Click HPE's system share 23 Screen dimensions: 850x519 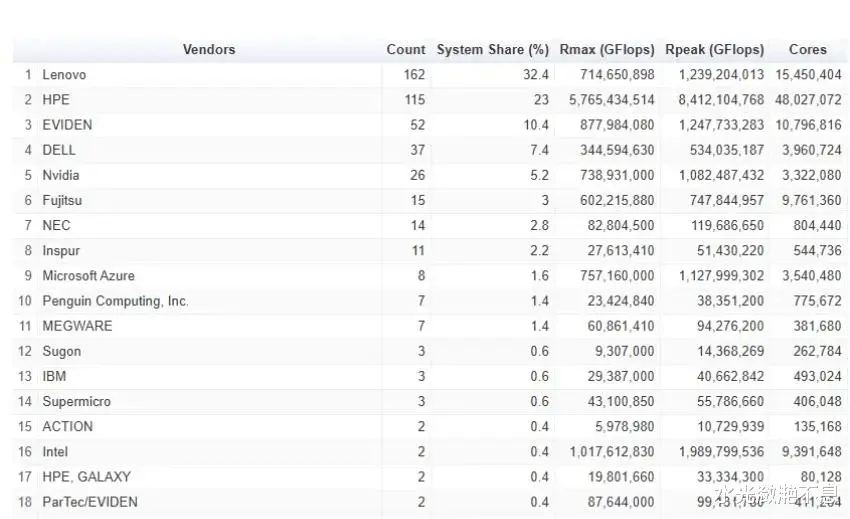tap(541, 100)
